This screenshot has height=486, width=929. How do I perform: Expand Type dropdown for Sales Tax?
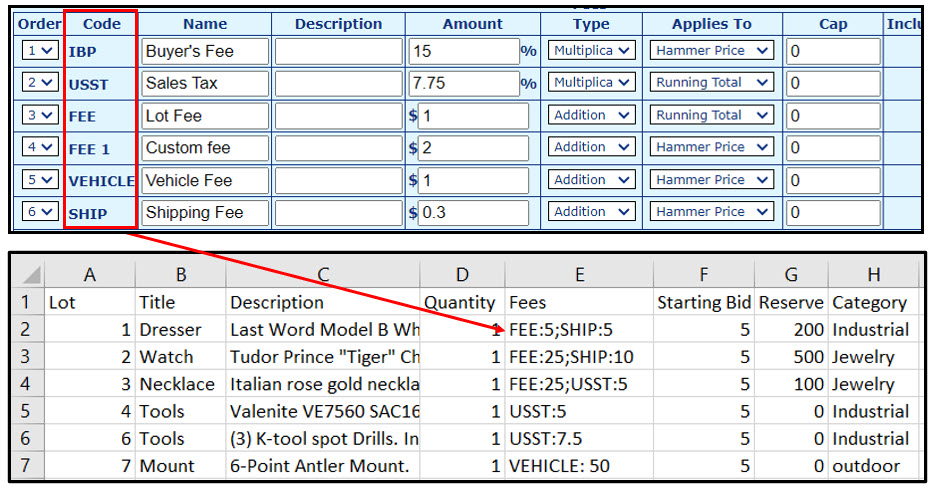[x=591, y=82]
